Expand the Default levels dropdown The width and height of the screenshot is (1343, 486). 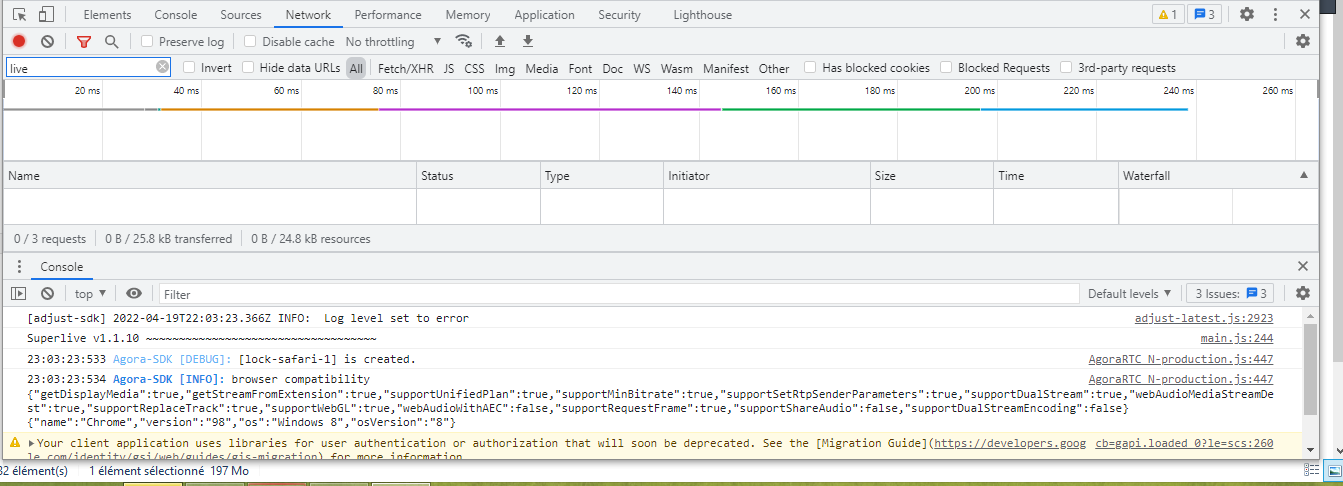(x=1129, y=294)
